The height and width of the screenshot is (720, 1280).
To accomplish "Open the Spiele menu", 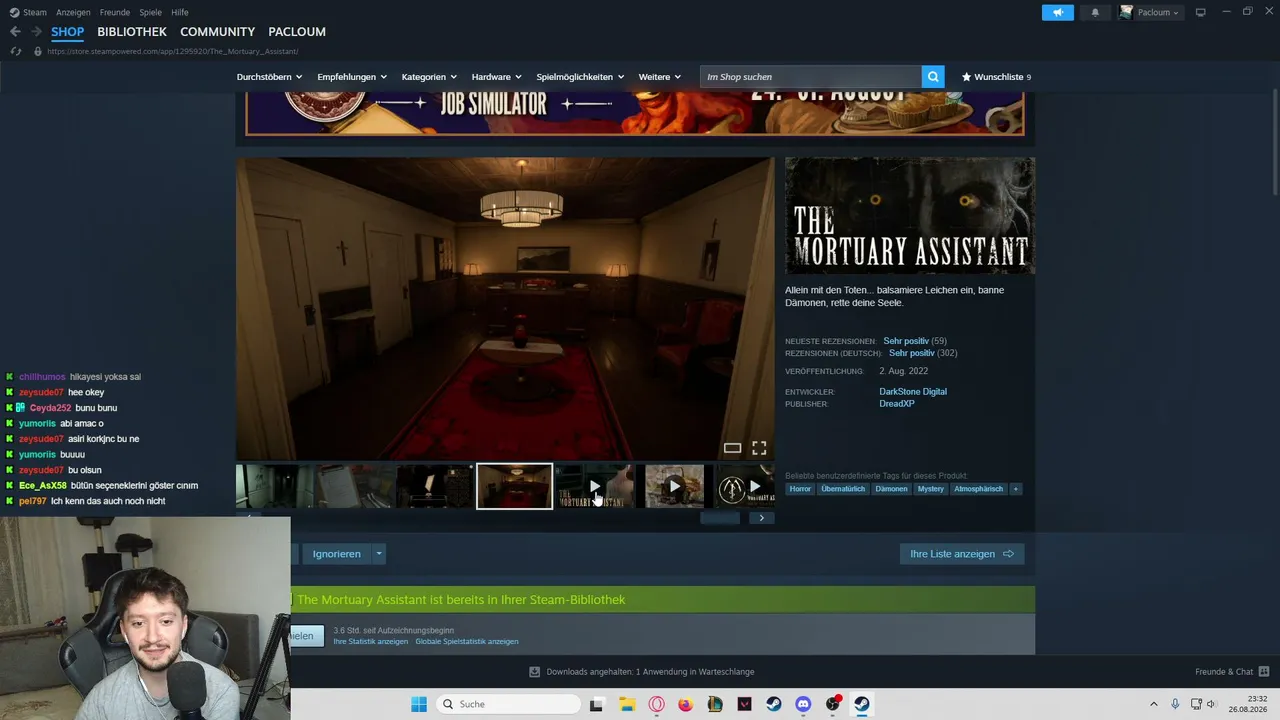I will pos(151,12).
